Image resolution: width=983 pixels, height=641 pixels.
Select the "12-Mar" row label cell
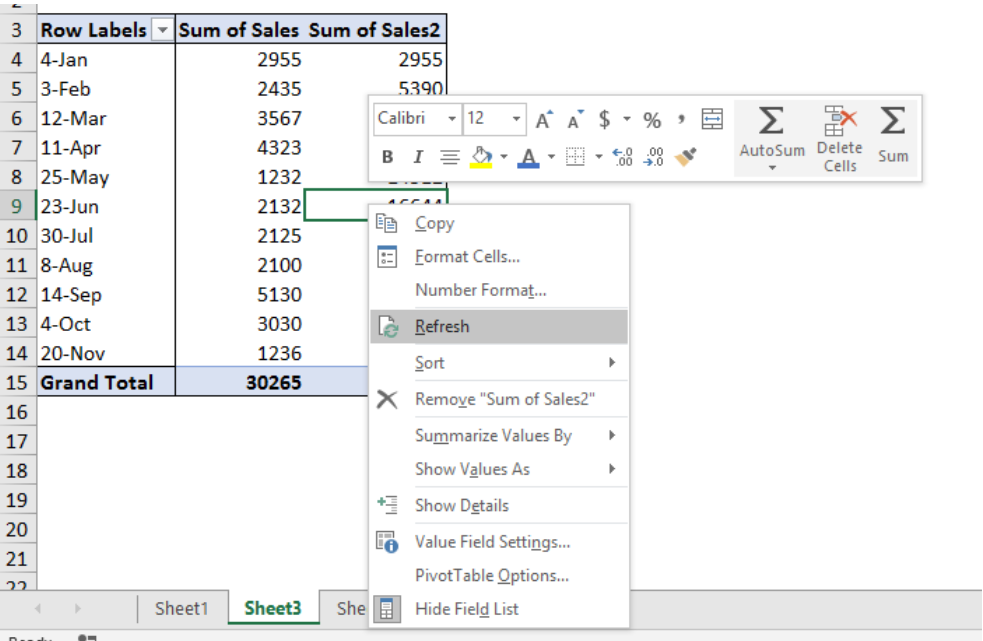click(106, 119)
